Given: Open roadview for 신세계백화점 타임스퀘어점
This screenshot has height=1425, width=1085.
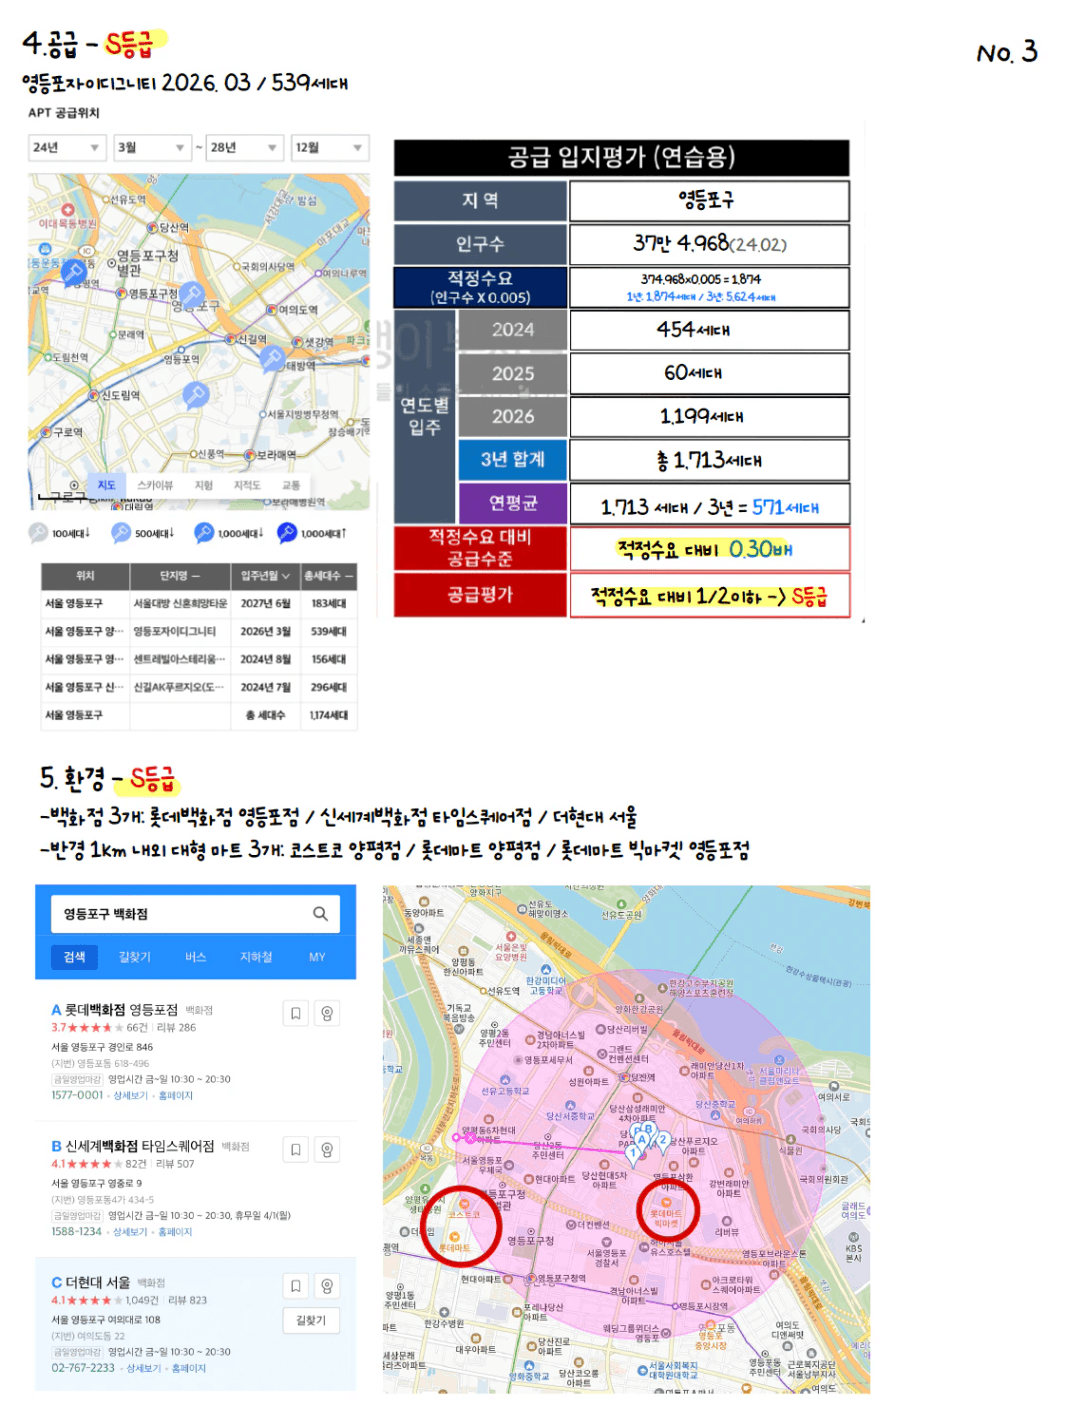Looking at the screenshot, I should tap(327, 1149).
